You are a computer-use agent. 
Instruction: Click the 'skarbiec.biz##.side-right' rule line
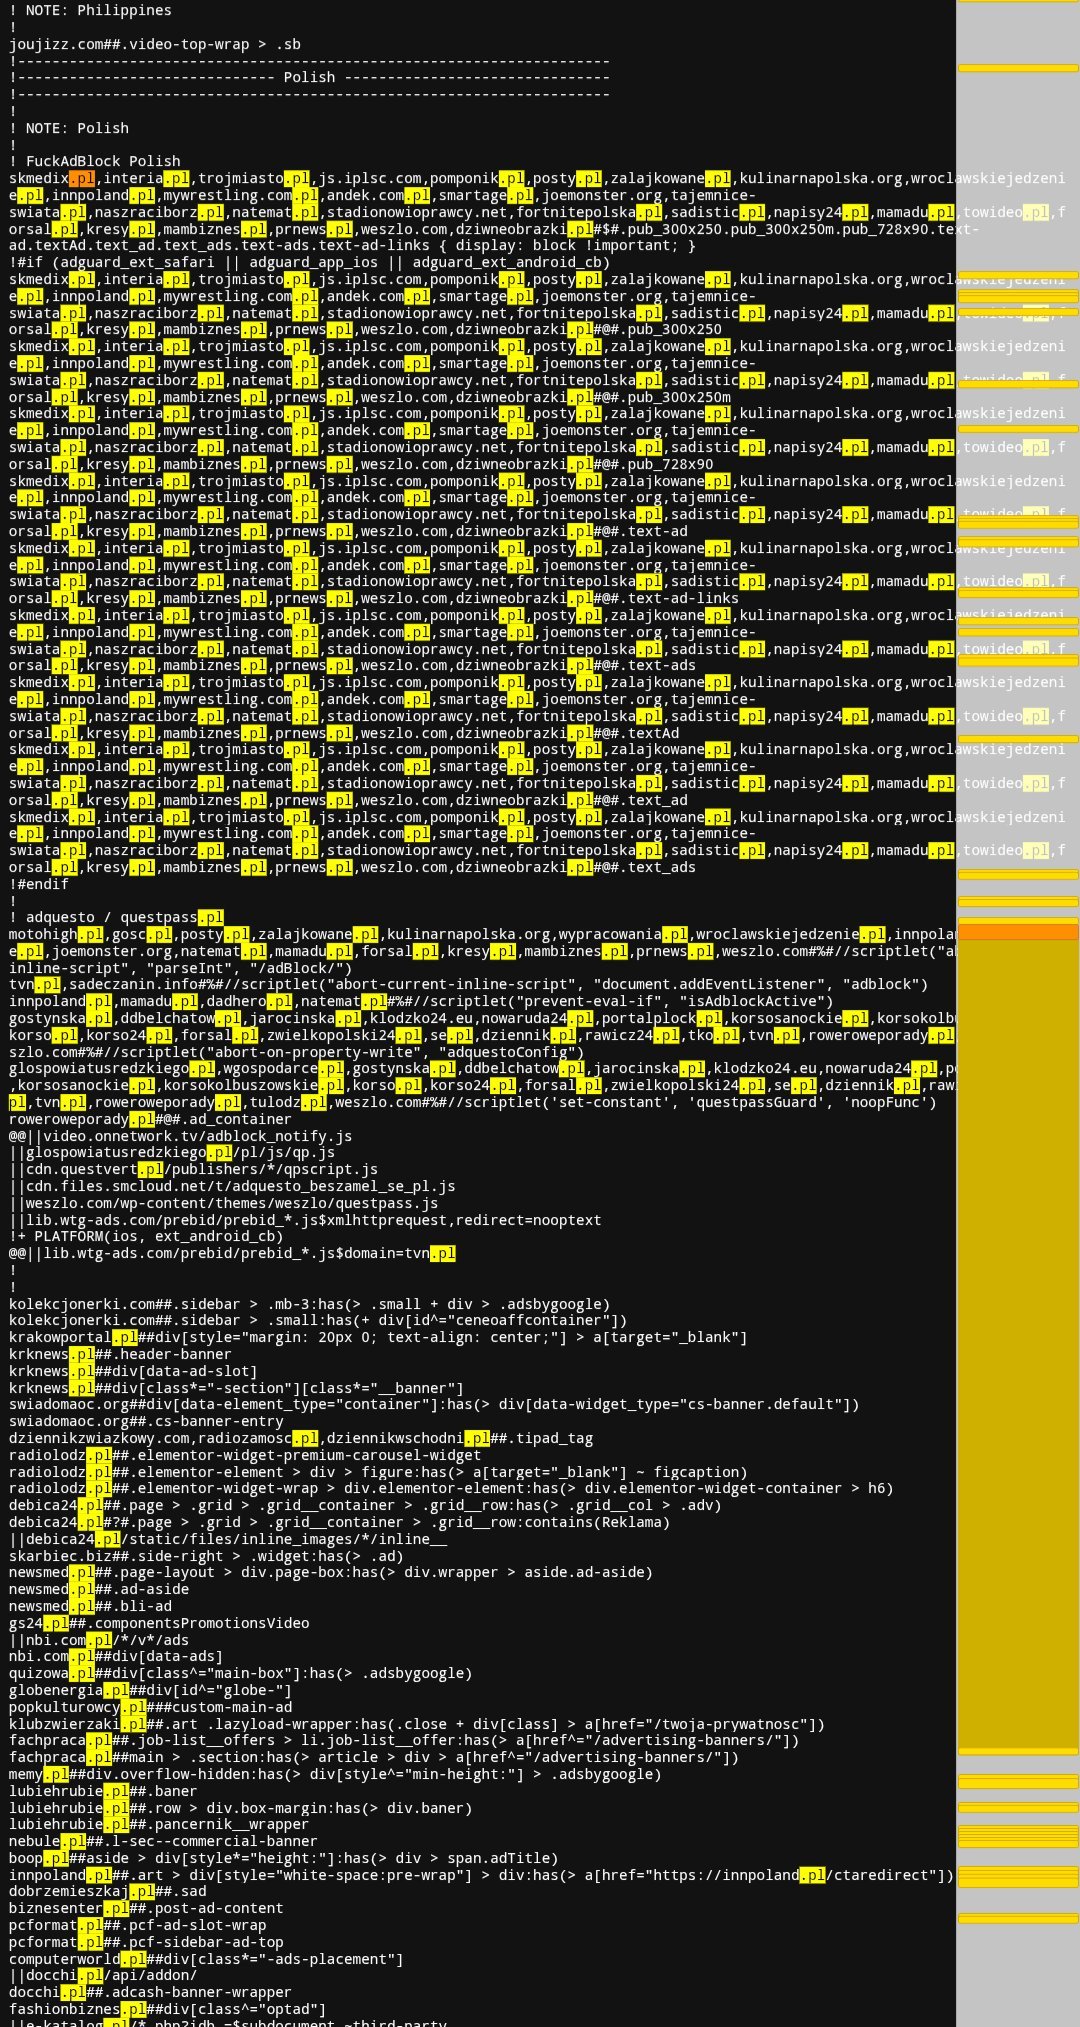tap(206, 1555)
